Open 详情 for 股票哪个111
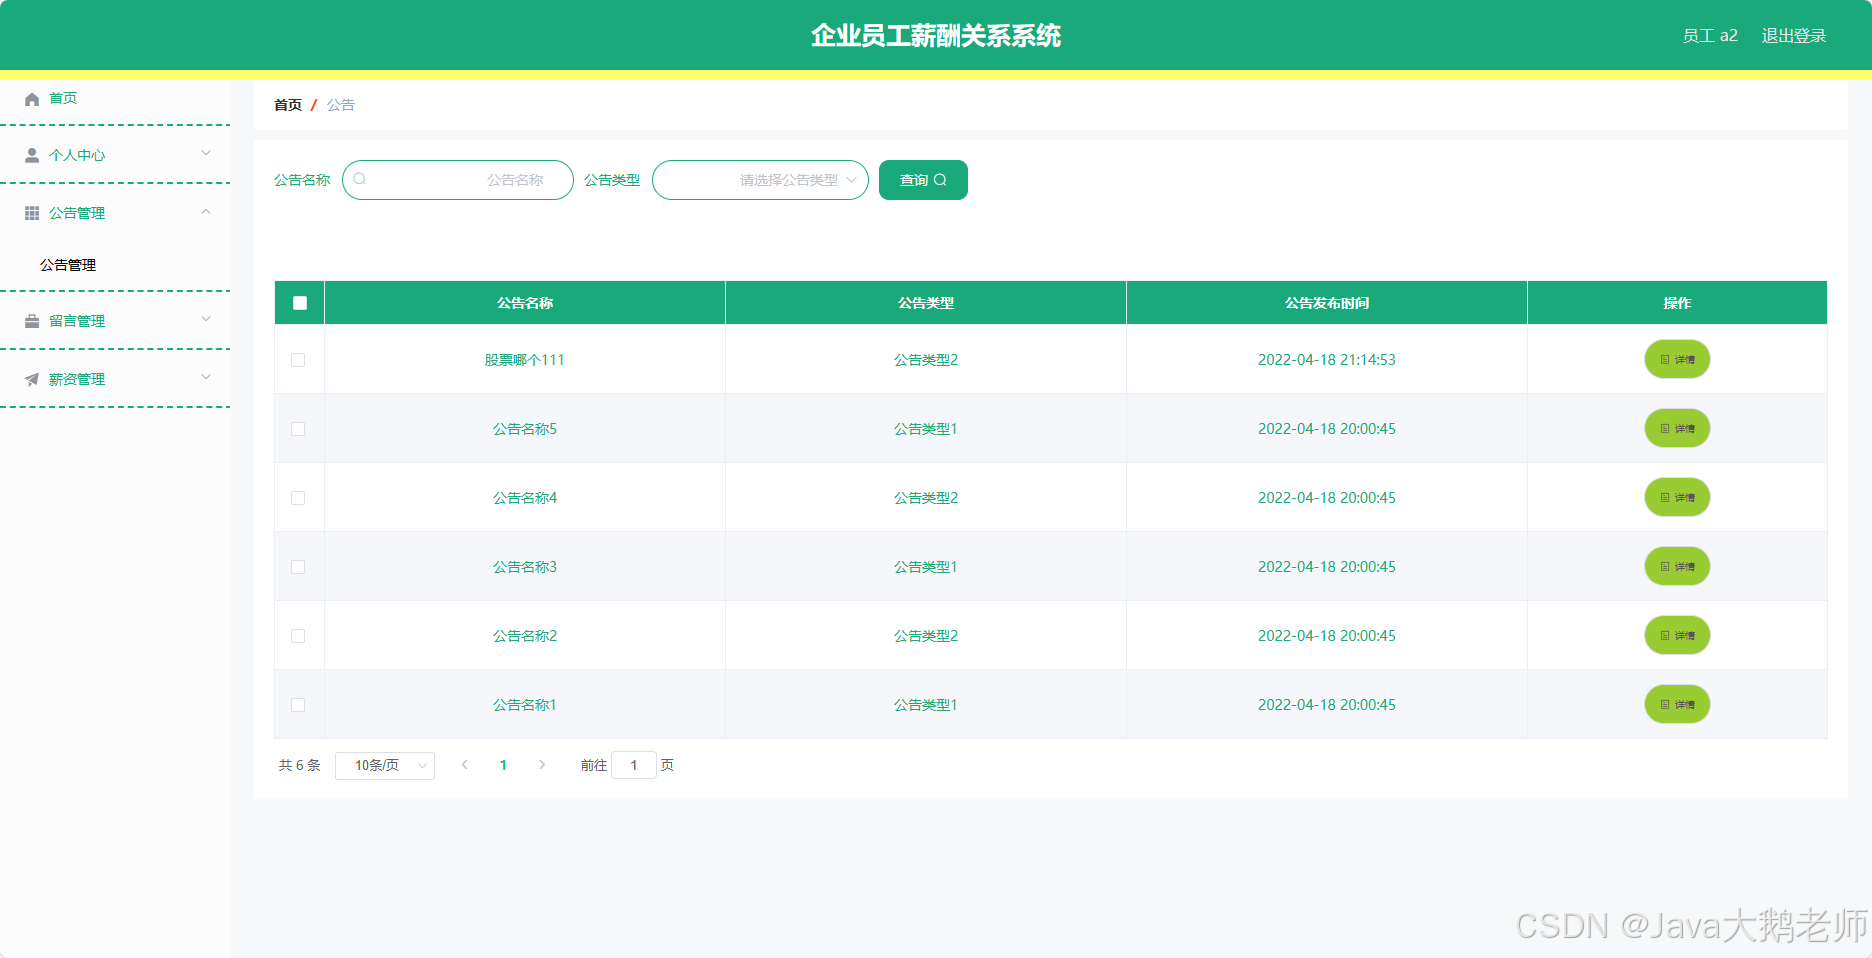1872x958 pixels. click(x=1677, y=360)
